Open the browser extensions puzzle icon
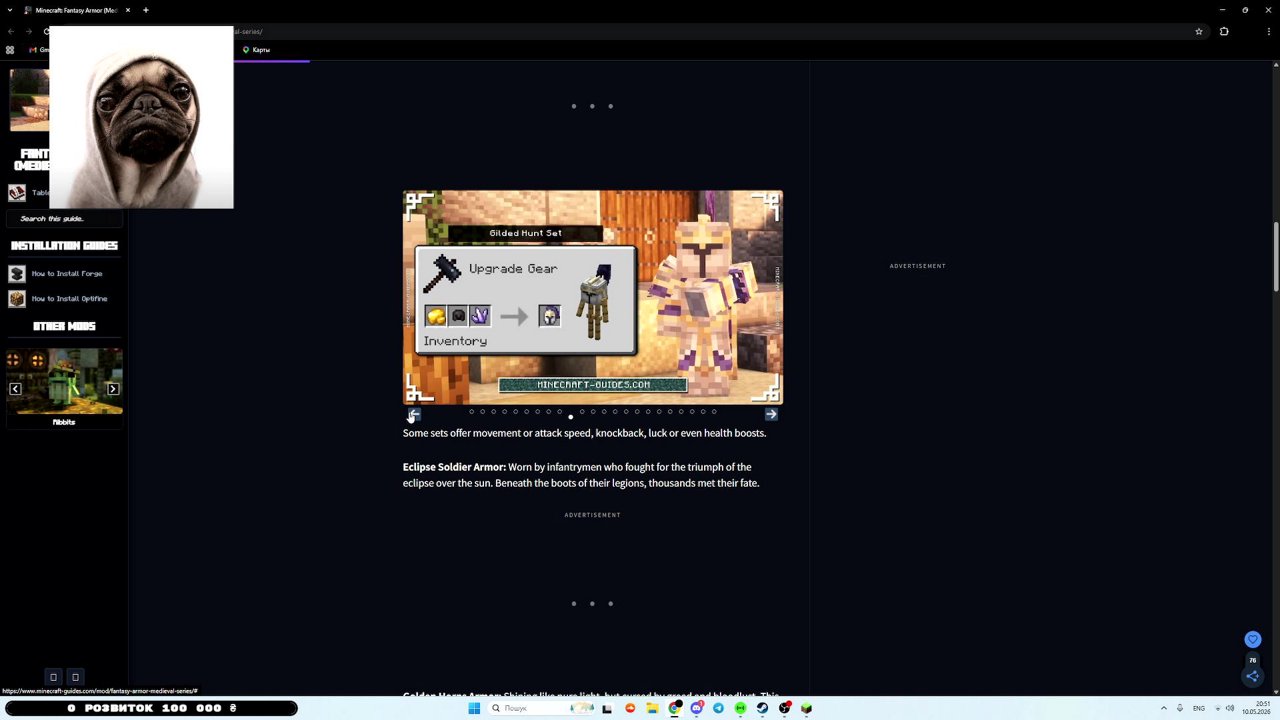 point(1224,31)
